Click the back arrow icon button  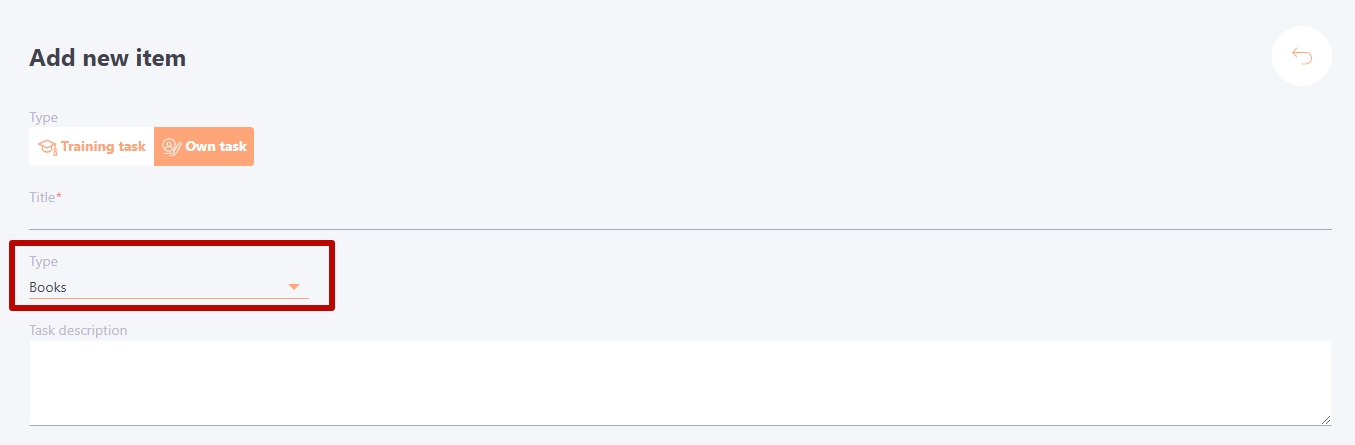click(1301, 56)
